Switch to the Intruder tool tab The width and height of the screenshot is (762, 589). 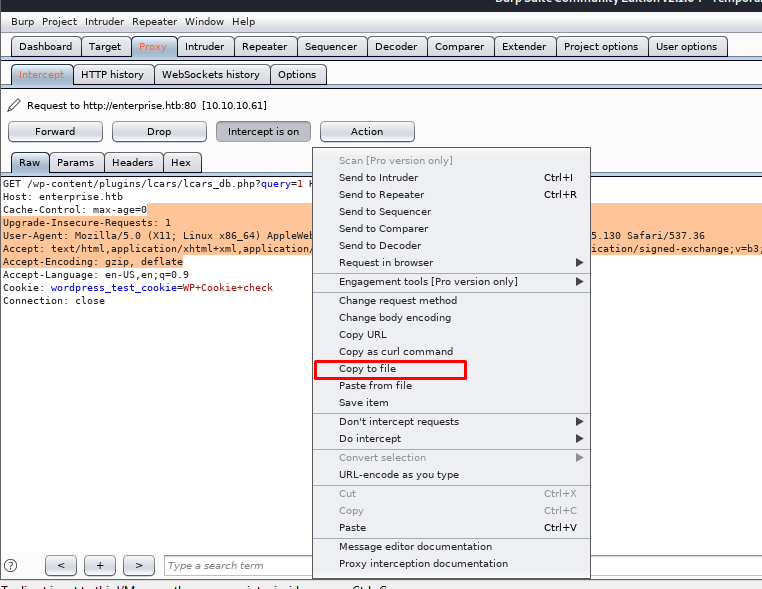click(x=205, y=47)
